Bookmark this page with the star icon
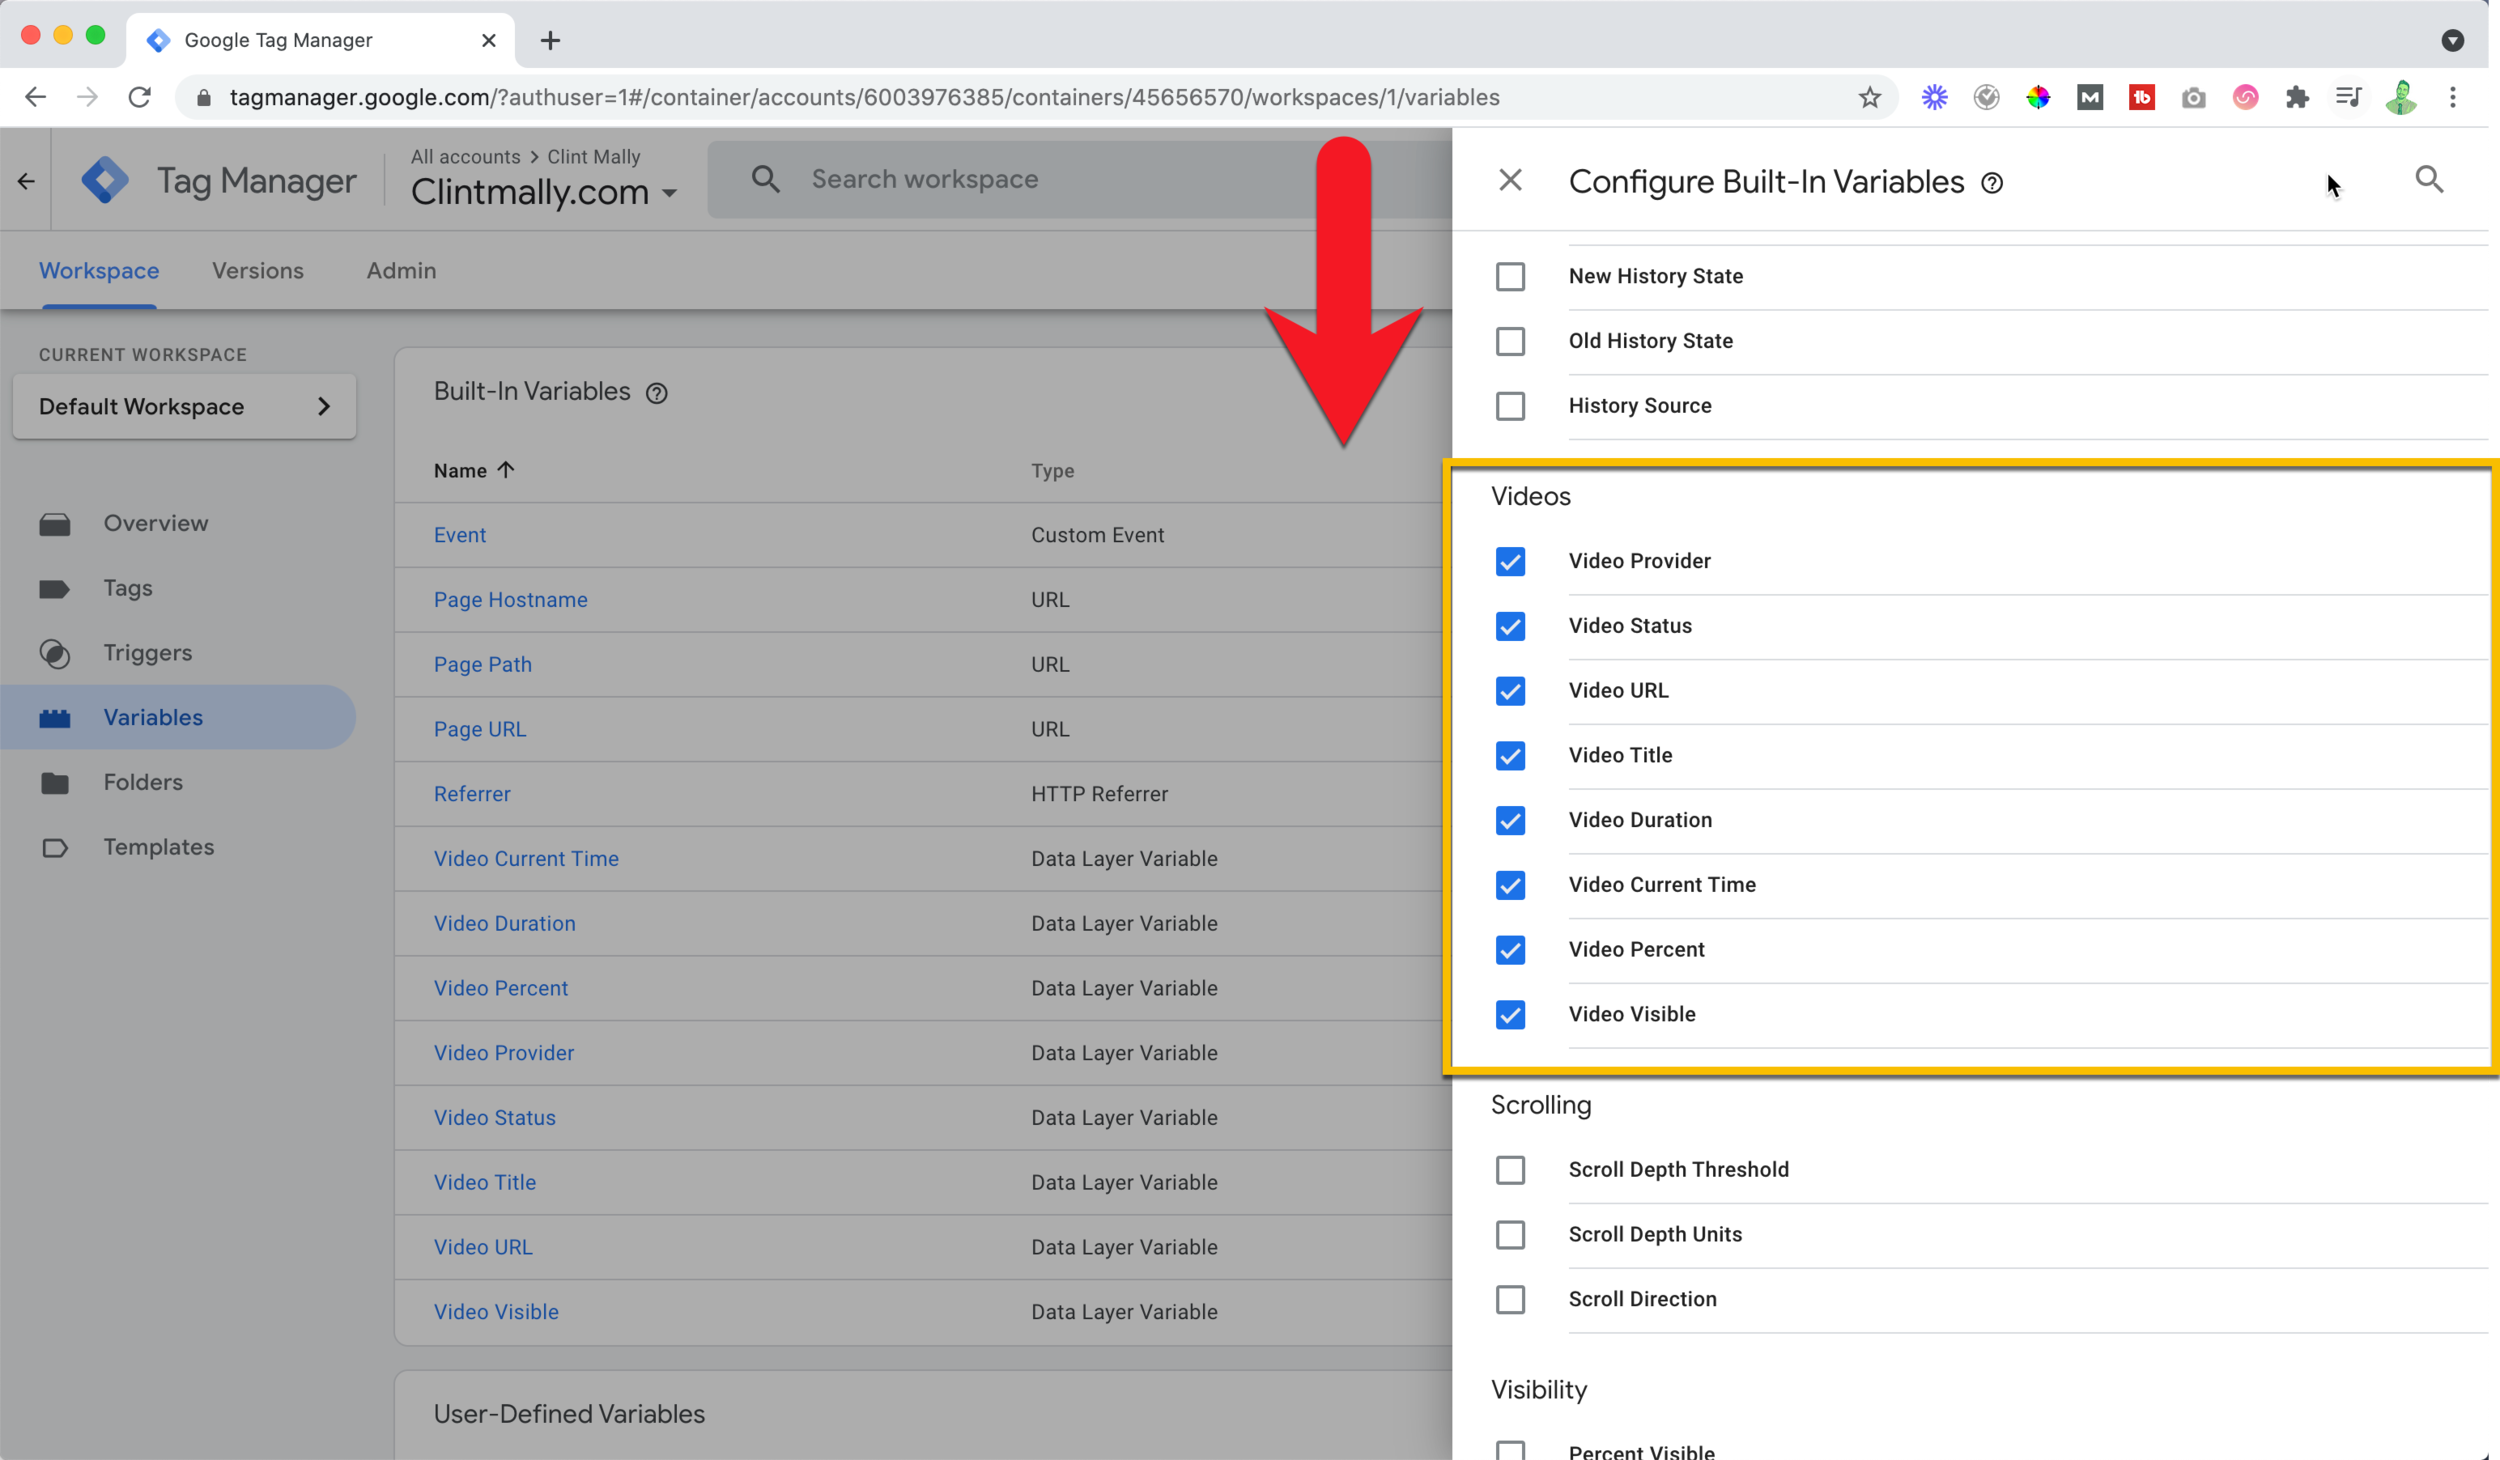Viewport: 2500px width, 1460px height. click(x=1869, y=97)
